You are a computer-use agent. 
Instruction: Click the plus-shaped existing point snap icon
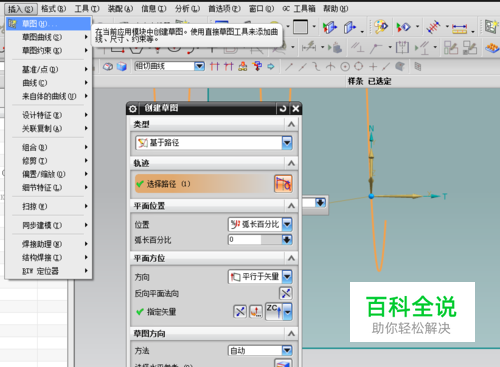coord(373,67)
